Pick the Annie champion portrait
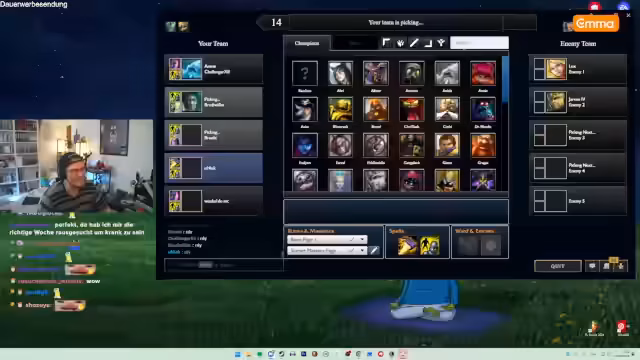The width and height of the screenshot is (640, 360). (x=483, y=73)
